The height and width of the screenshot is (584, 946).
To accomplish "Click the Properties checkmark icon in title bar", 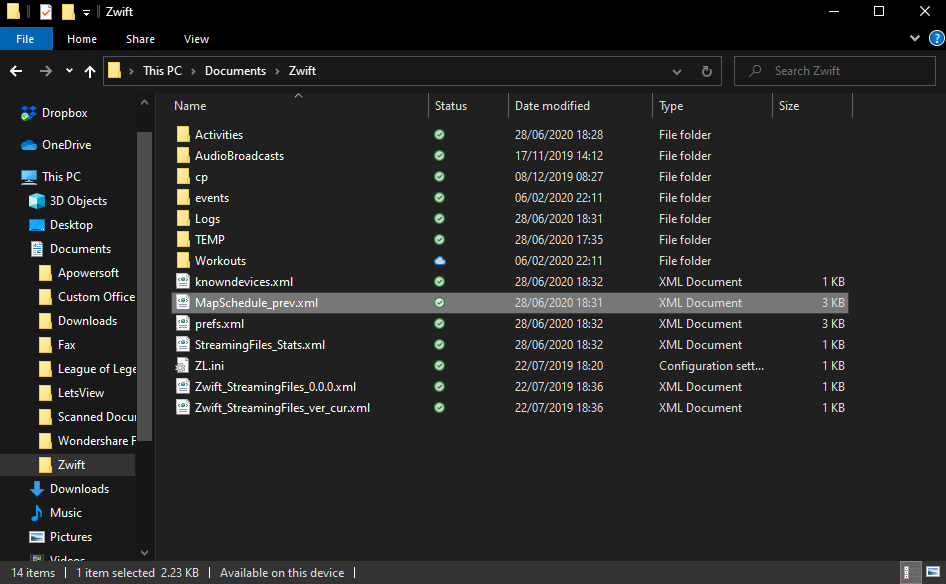I will point(46,11).
